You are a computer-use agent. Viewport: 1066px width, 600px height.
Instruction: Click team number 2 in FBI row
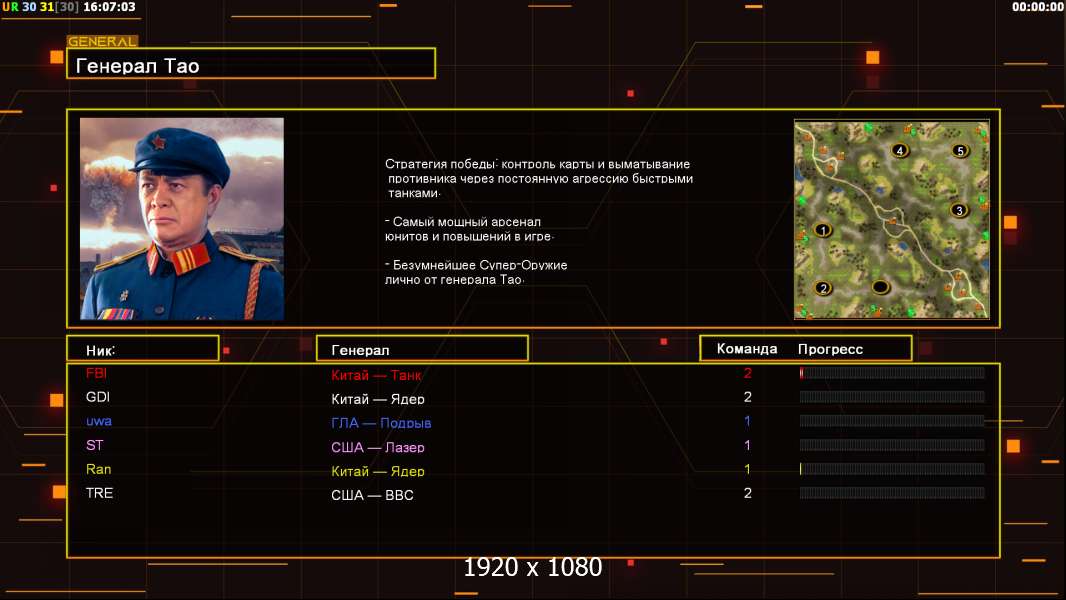(x=748, y=373)
